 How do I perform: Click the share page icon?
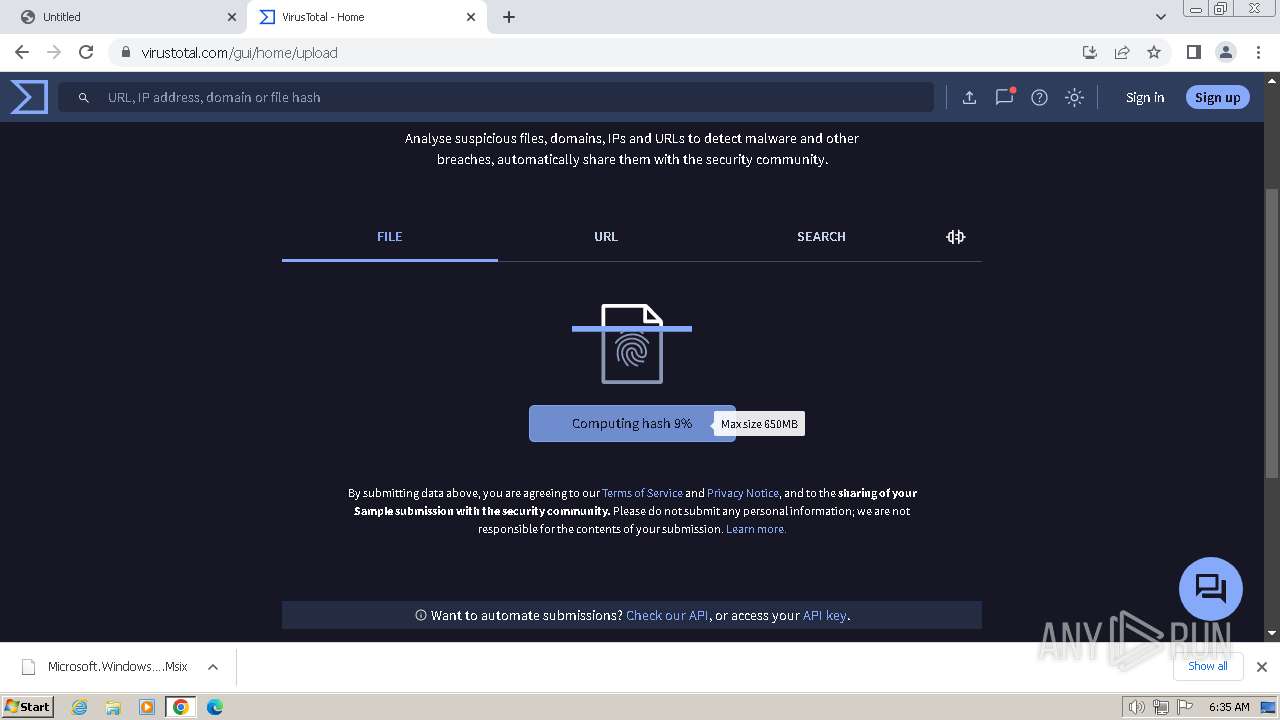pos(1122,52)
